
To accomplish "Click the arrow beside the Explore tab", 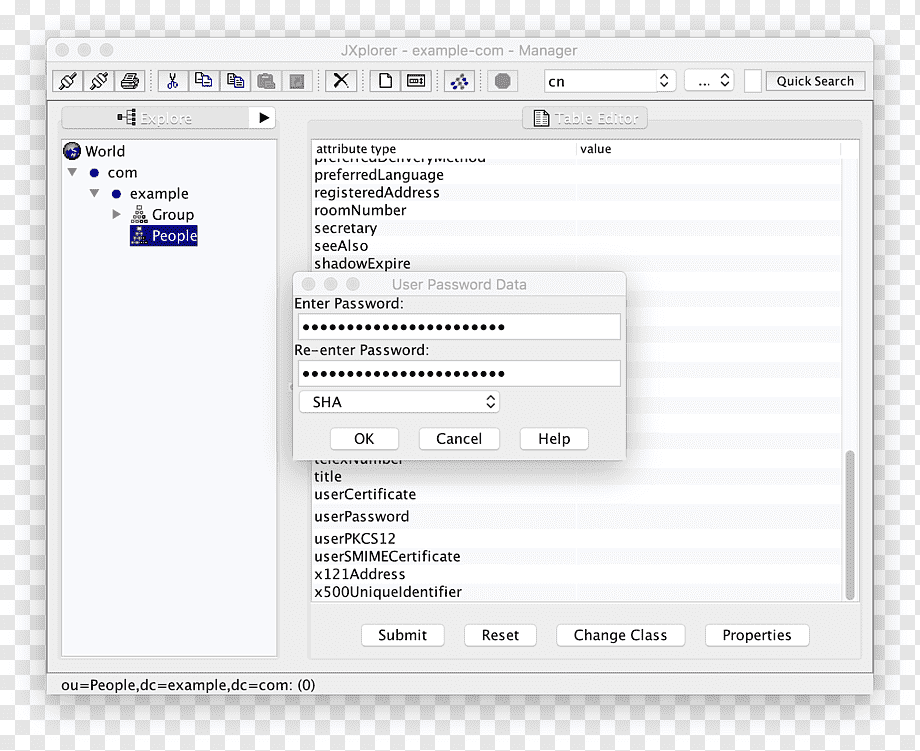I will click(263, 118).
